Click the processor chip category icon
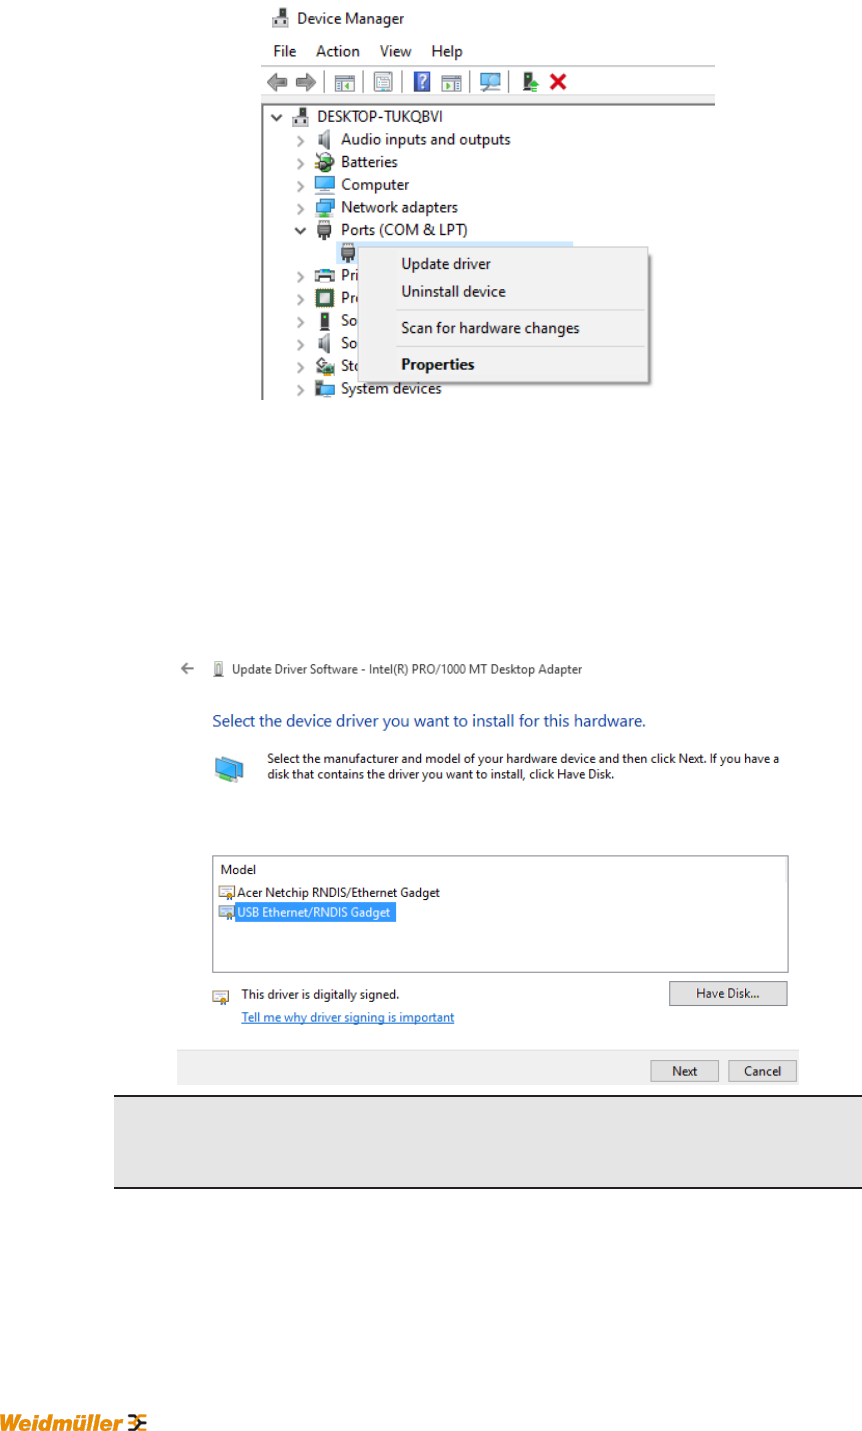The image size is (862, 1431). pyautogui.click(x=324, y=298)
